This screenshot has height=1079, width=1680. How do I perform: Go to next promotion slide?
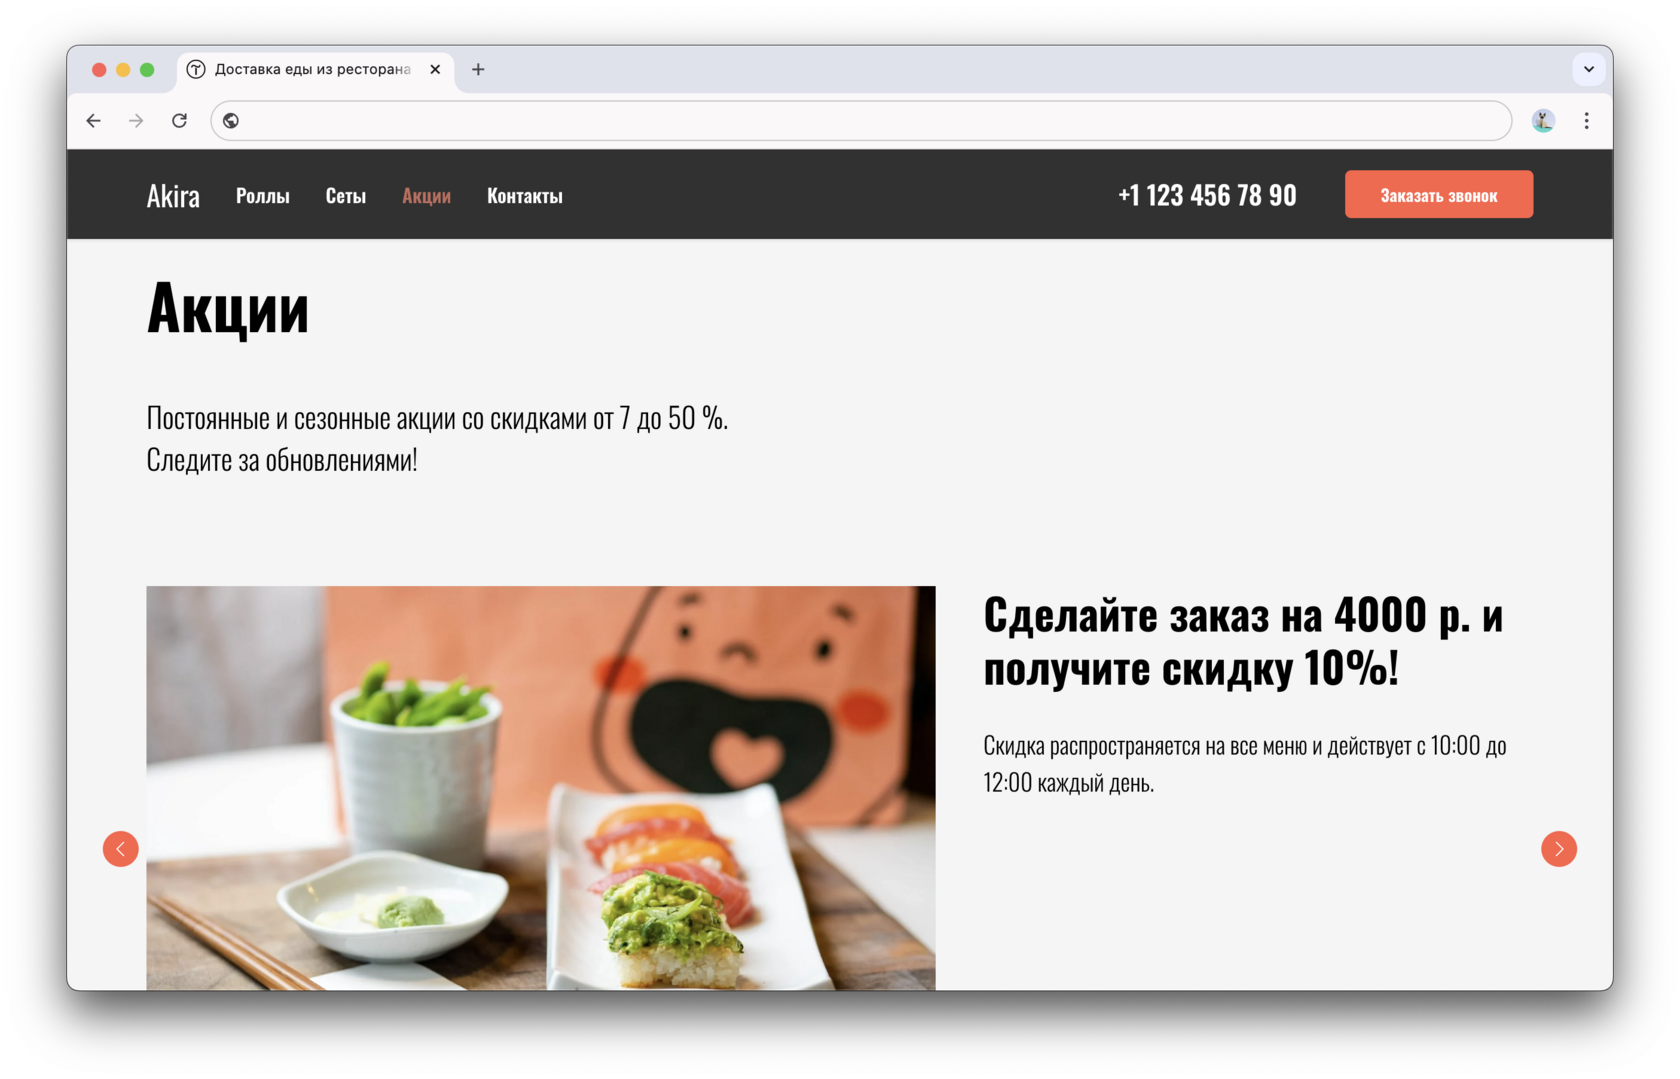tap(1558, 849)
